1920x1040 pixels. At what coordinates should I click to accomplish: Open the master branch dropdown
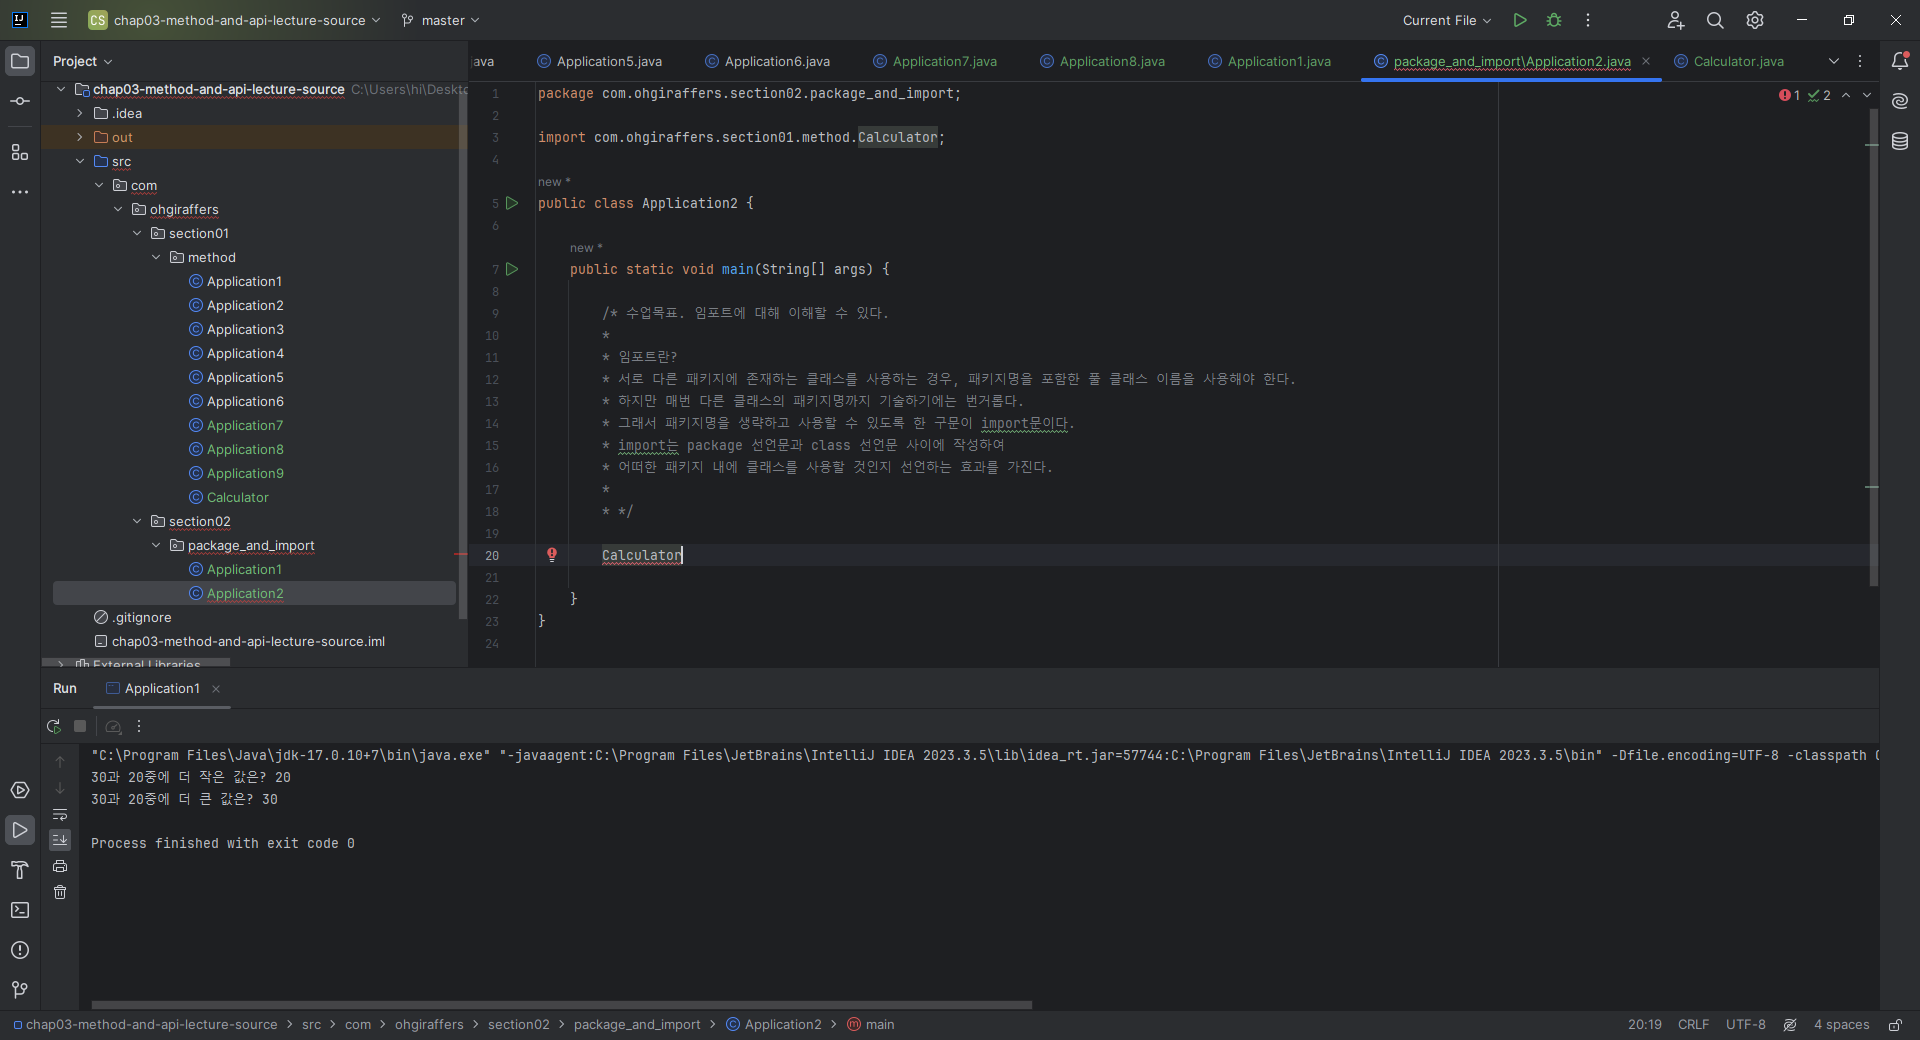441,20
